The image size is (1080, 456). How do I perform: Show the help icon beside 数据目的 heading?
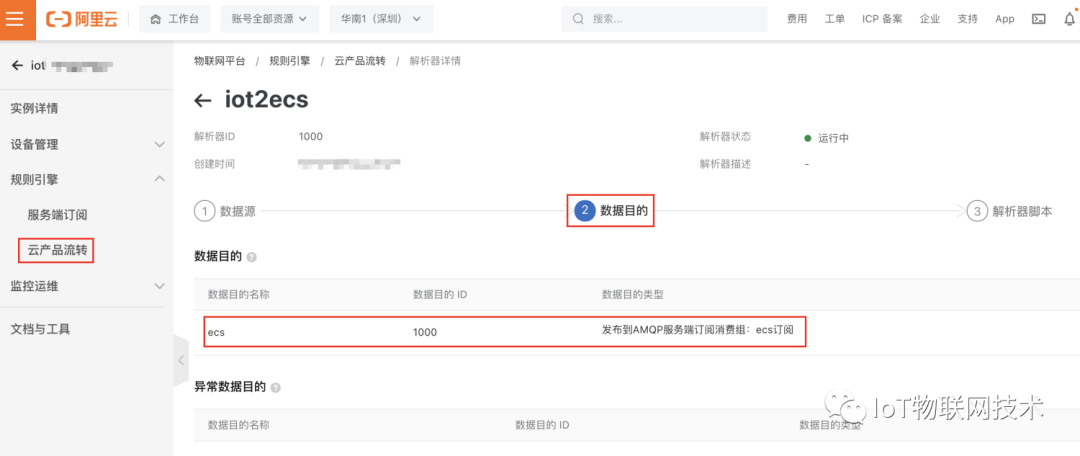(x=251, y=257)
